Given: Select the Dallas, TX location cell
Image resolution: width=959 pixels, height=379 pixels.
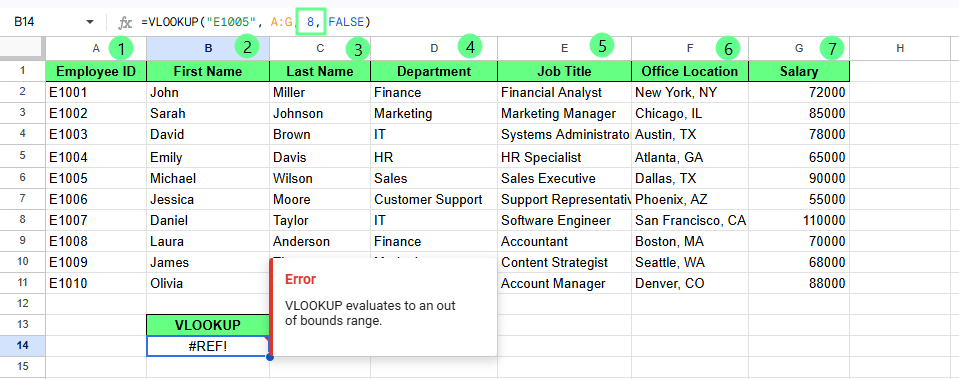Looking at the screenshot, I should [x=690, y=178].
